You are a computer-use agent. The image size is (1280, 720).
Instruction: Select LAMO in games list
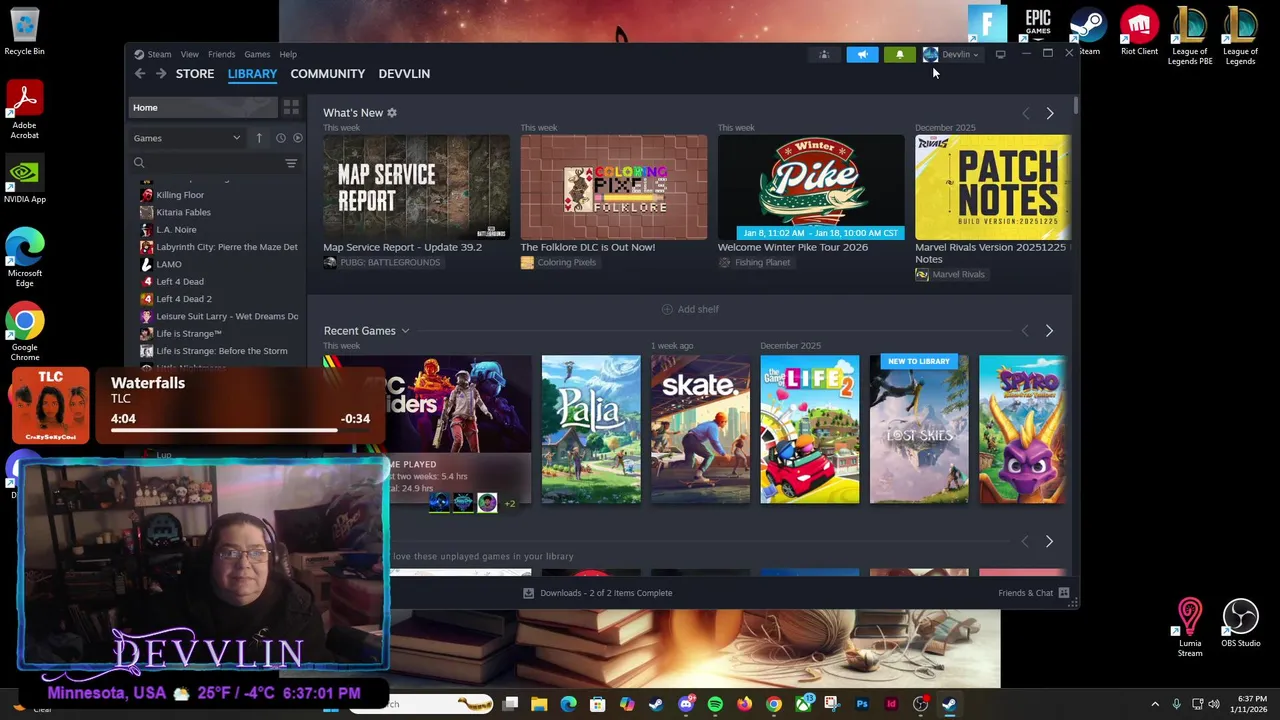click(x=169, y=264)
